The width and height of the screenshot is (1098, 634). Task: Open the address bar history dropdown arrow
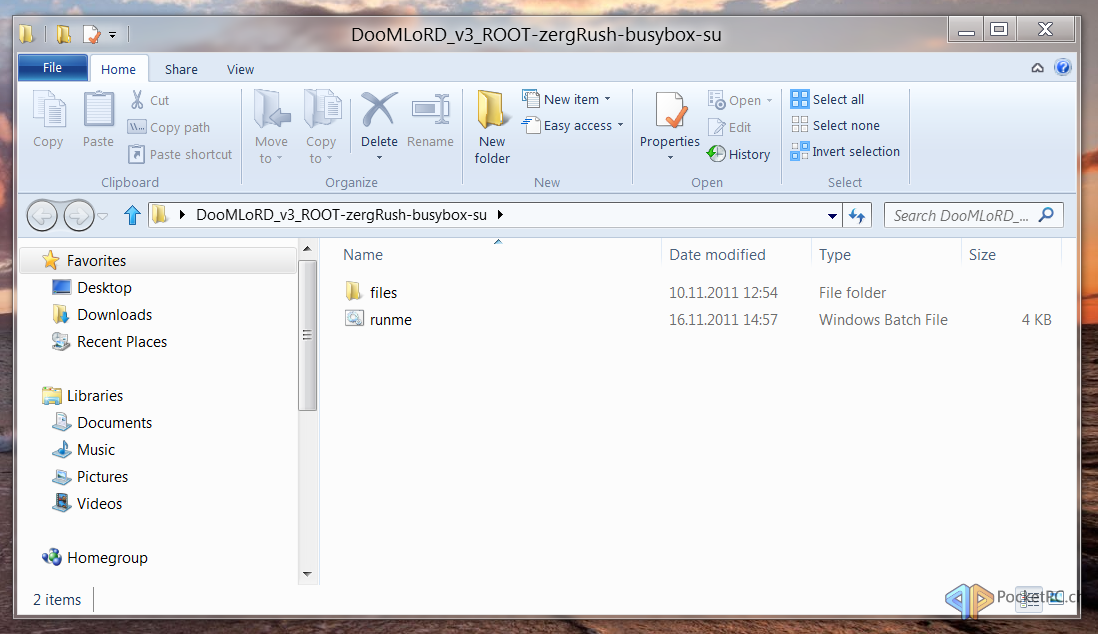tap(831, 214)
